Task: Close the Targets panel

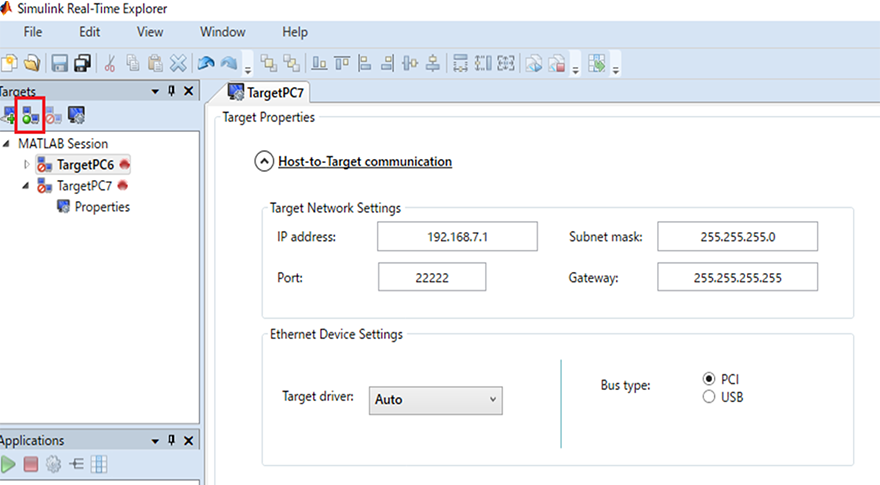Action: tap(189, 91)
